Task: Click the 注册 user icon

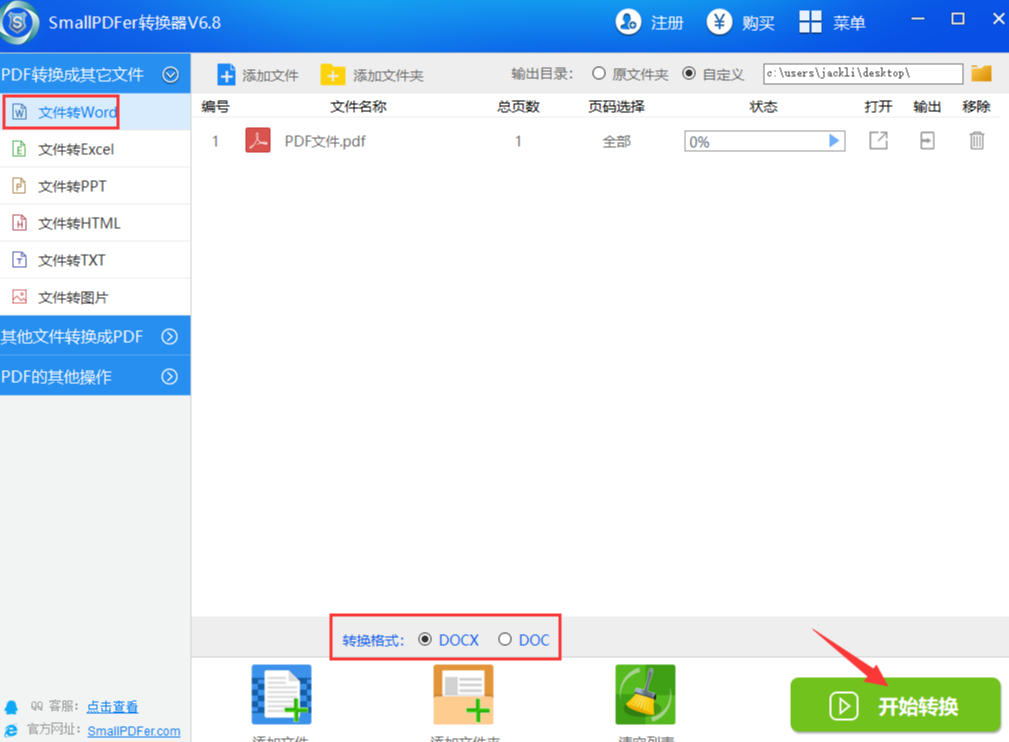Action: [x=627, y=22]
